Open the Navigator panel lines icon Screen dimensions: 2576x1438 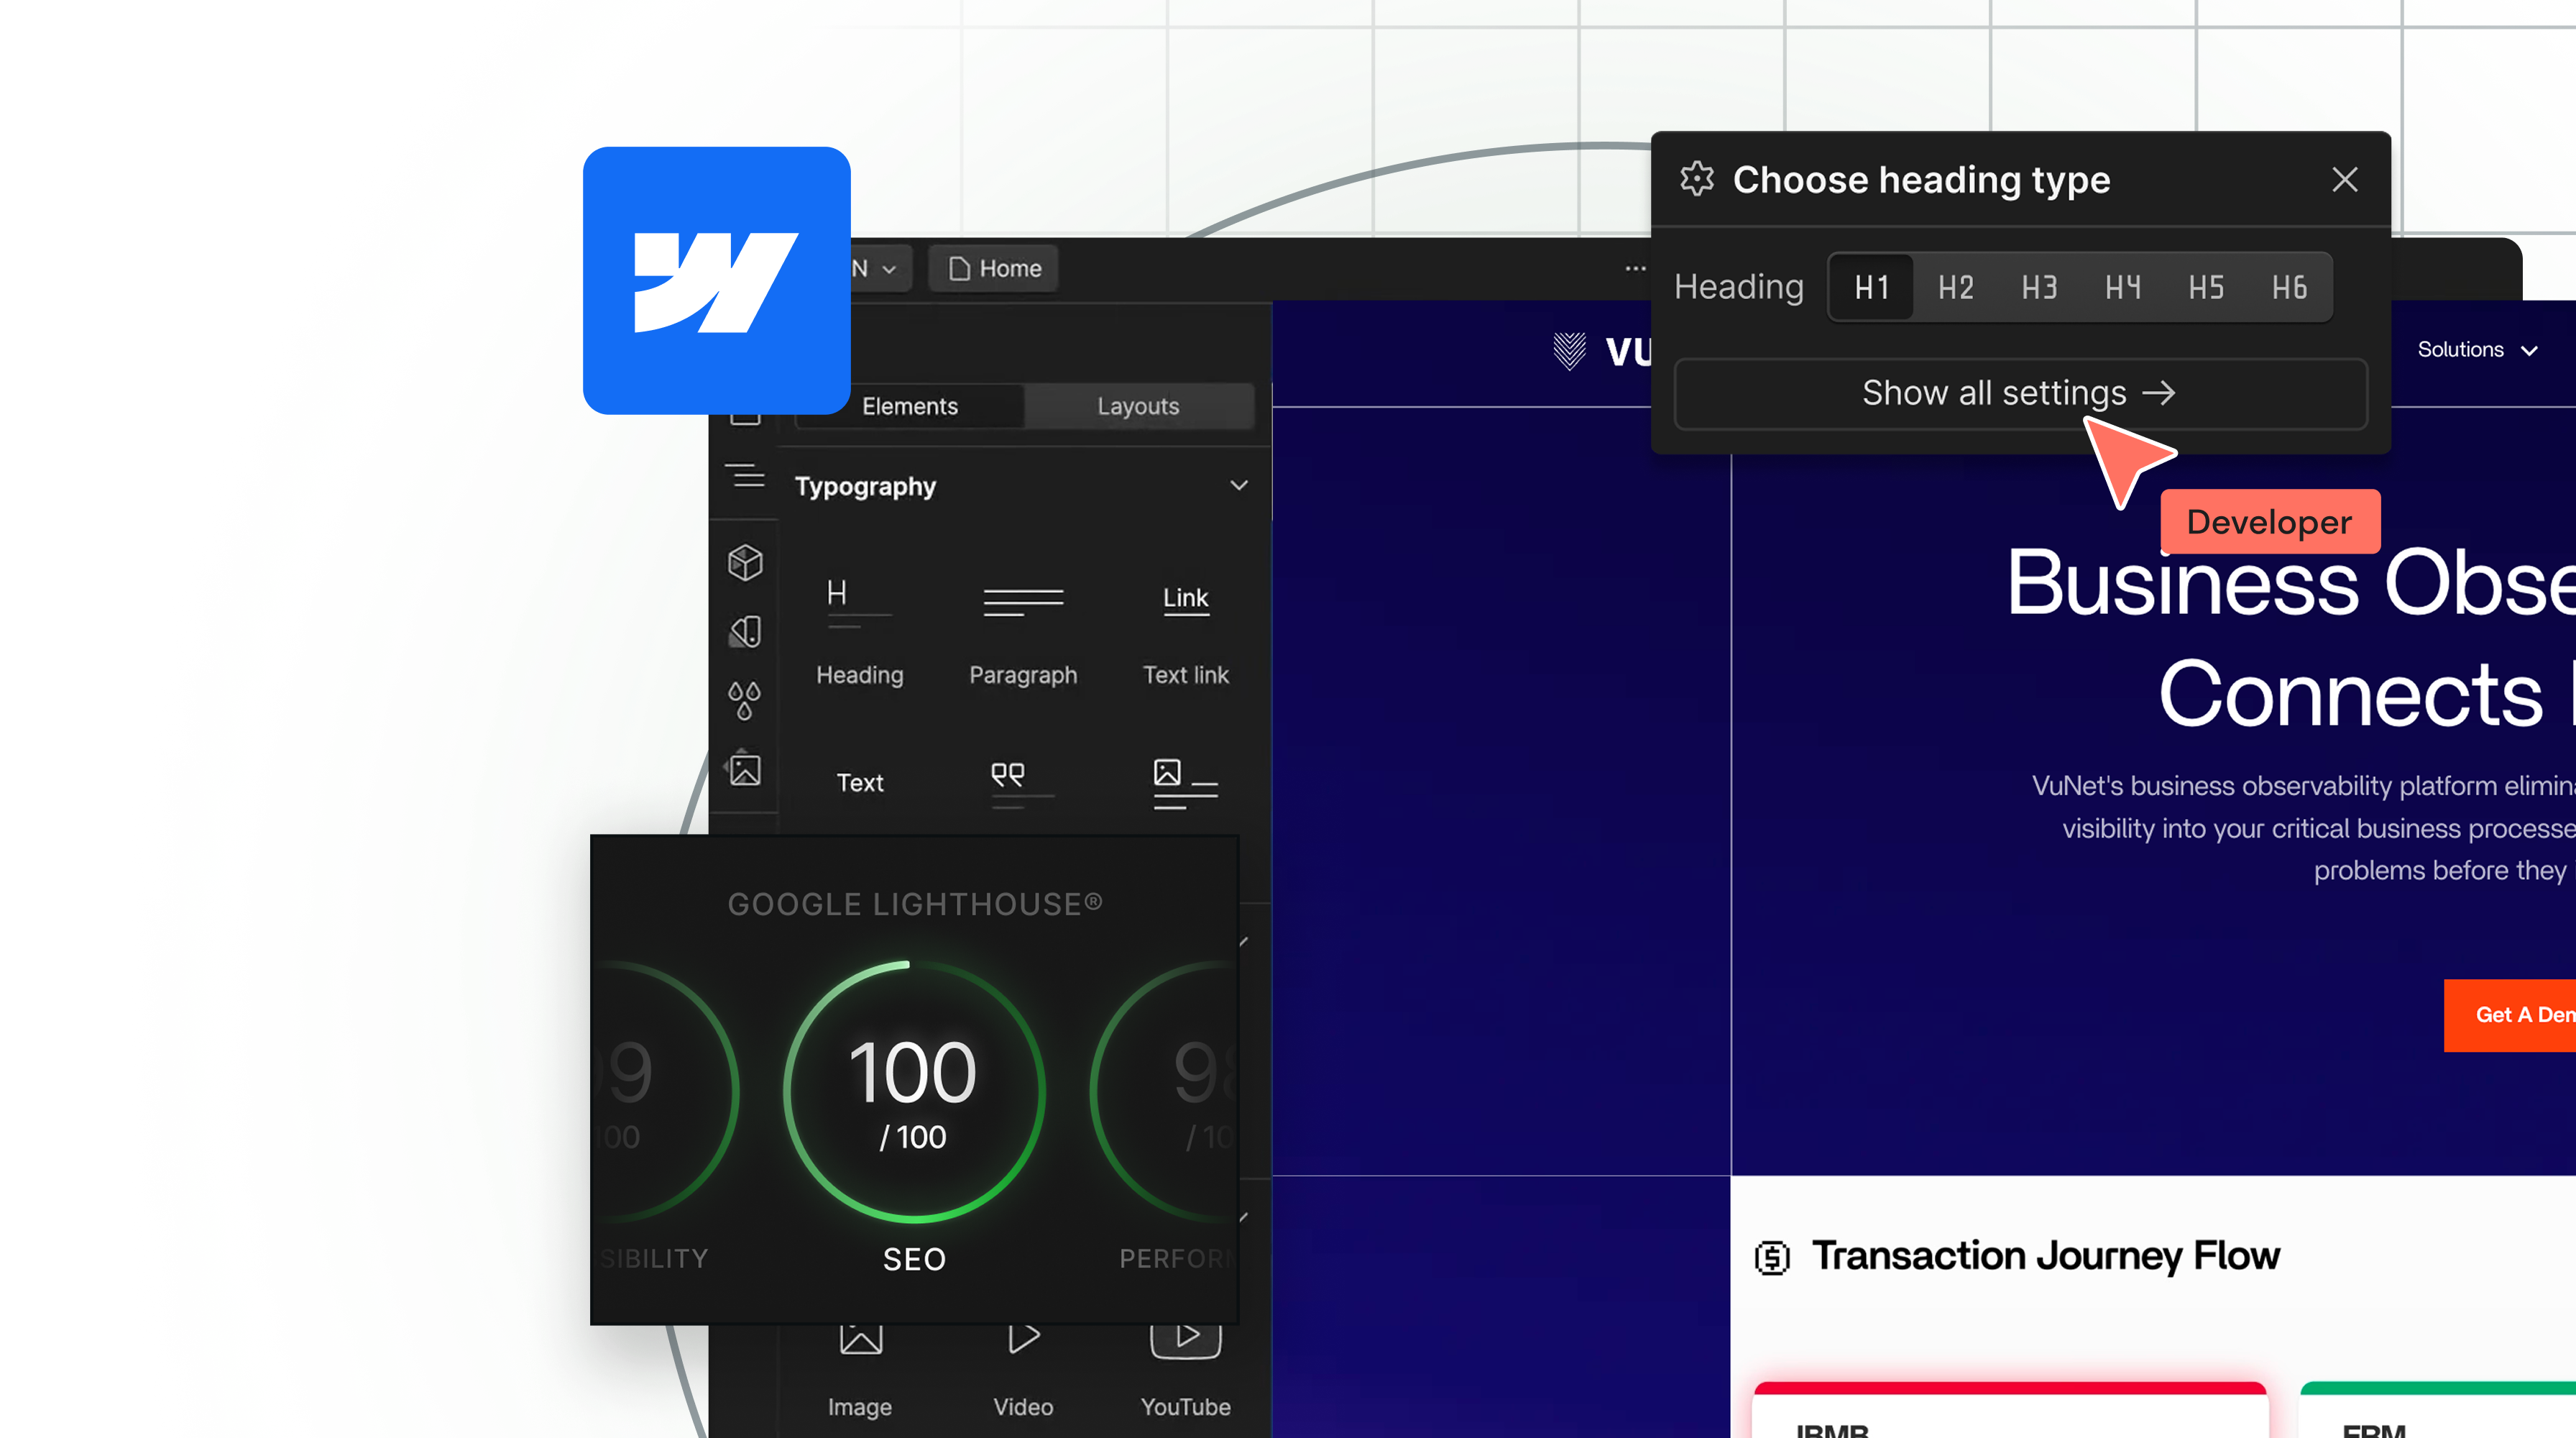(x=745, y=476)
